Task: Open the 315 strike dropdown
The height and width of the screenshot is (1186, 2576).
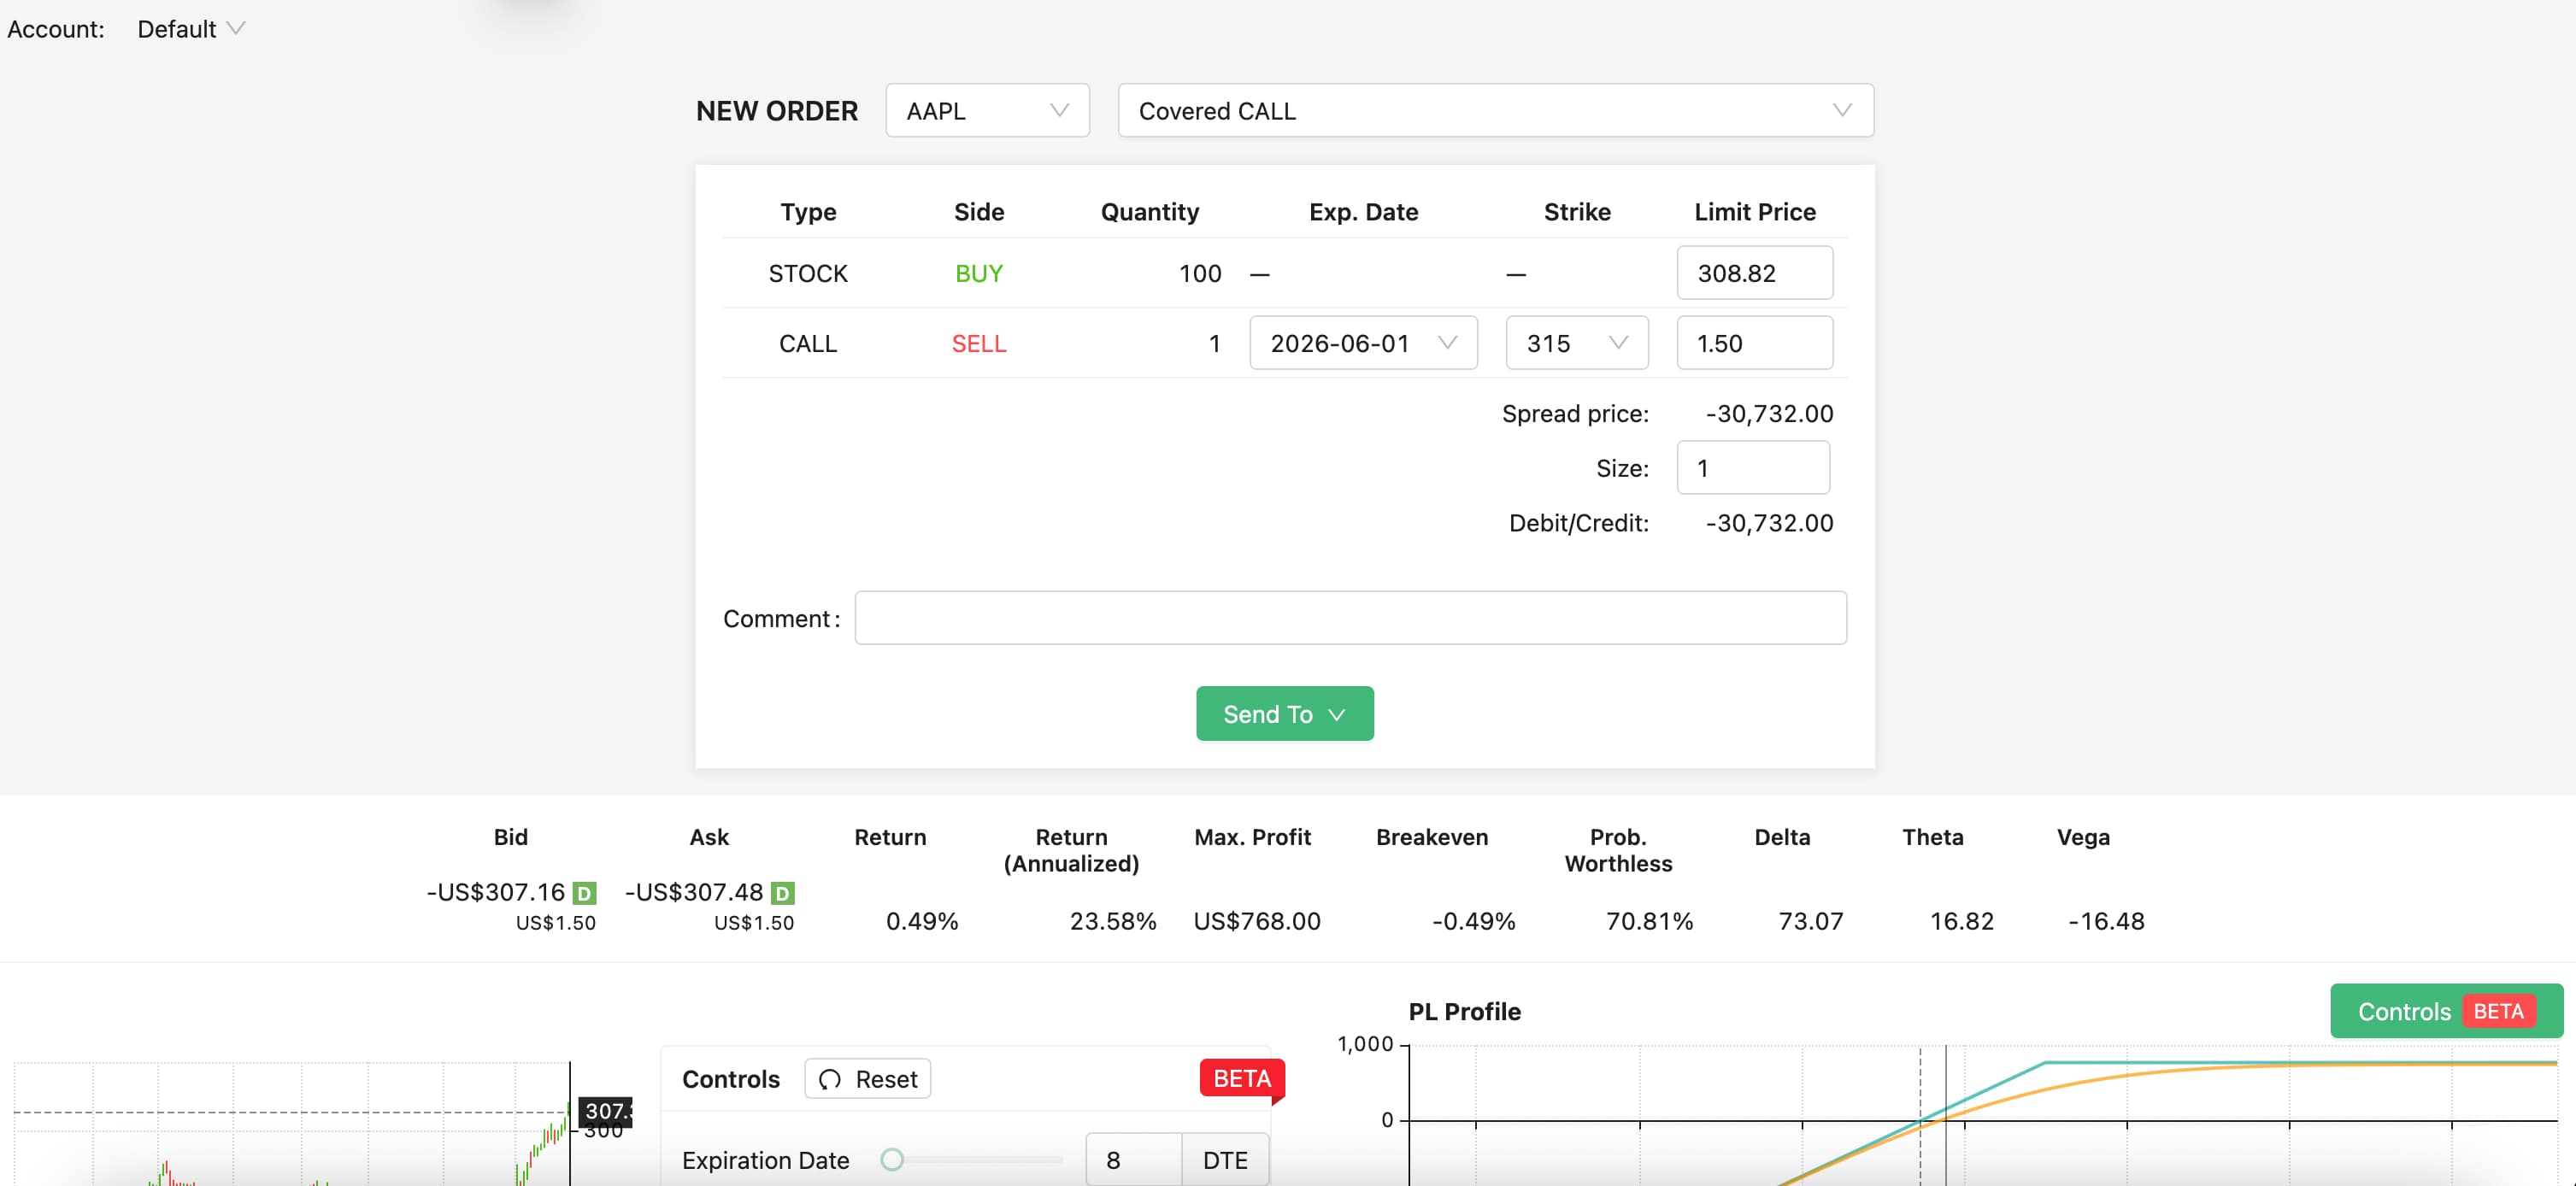Action: (1577, 343)
